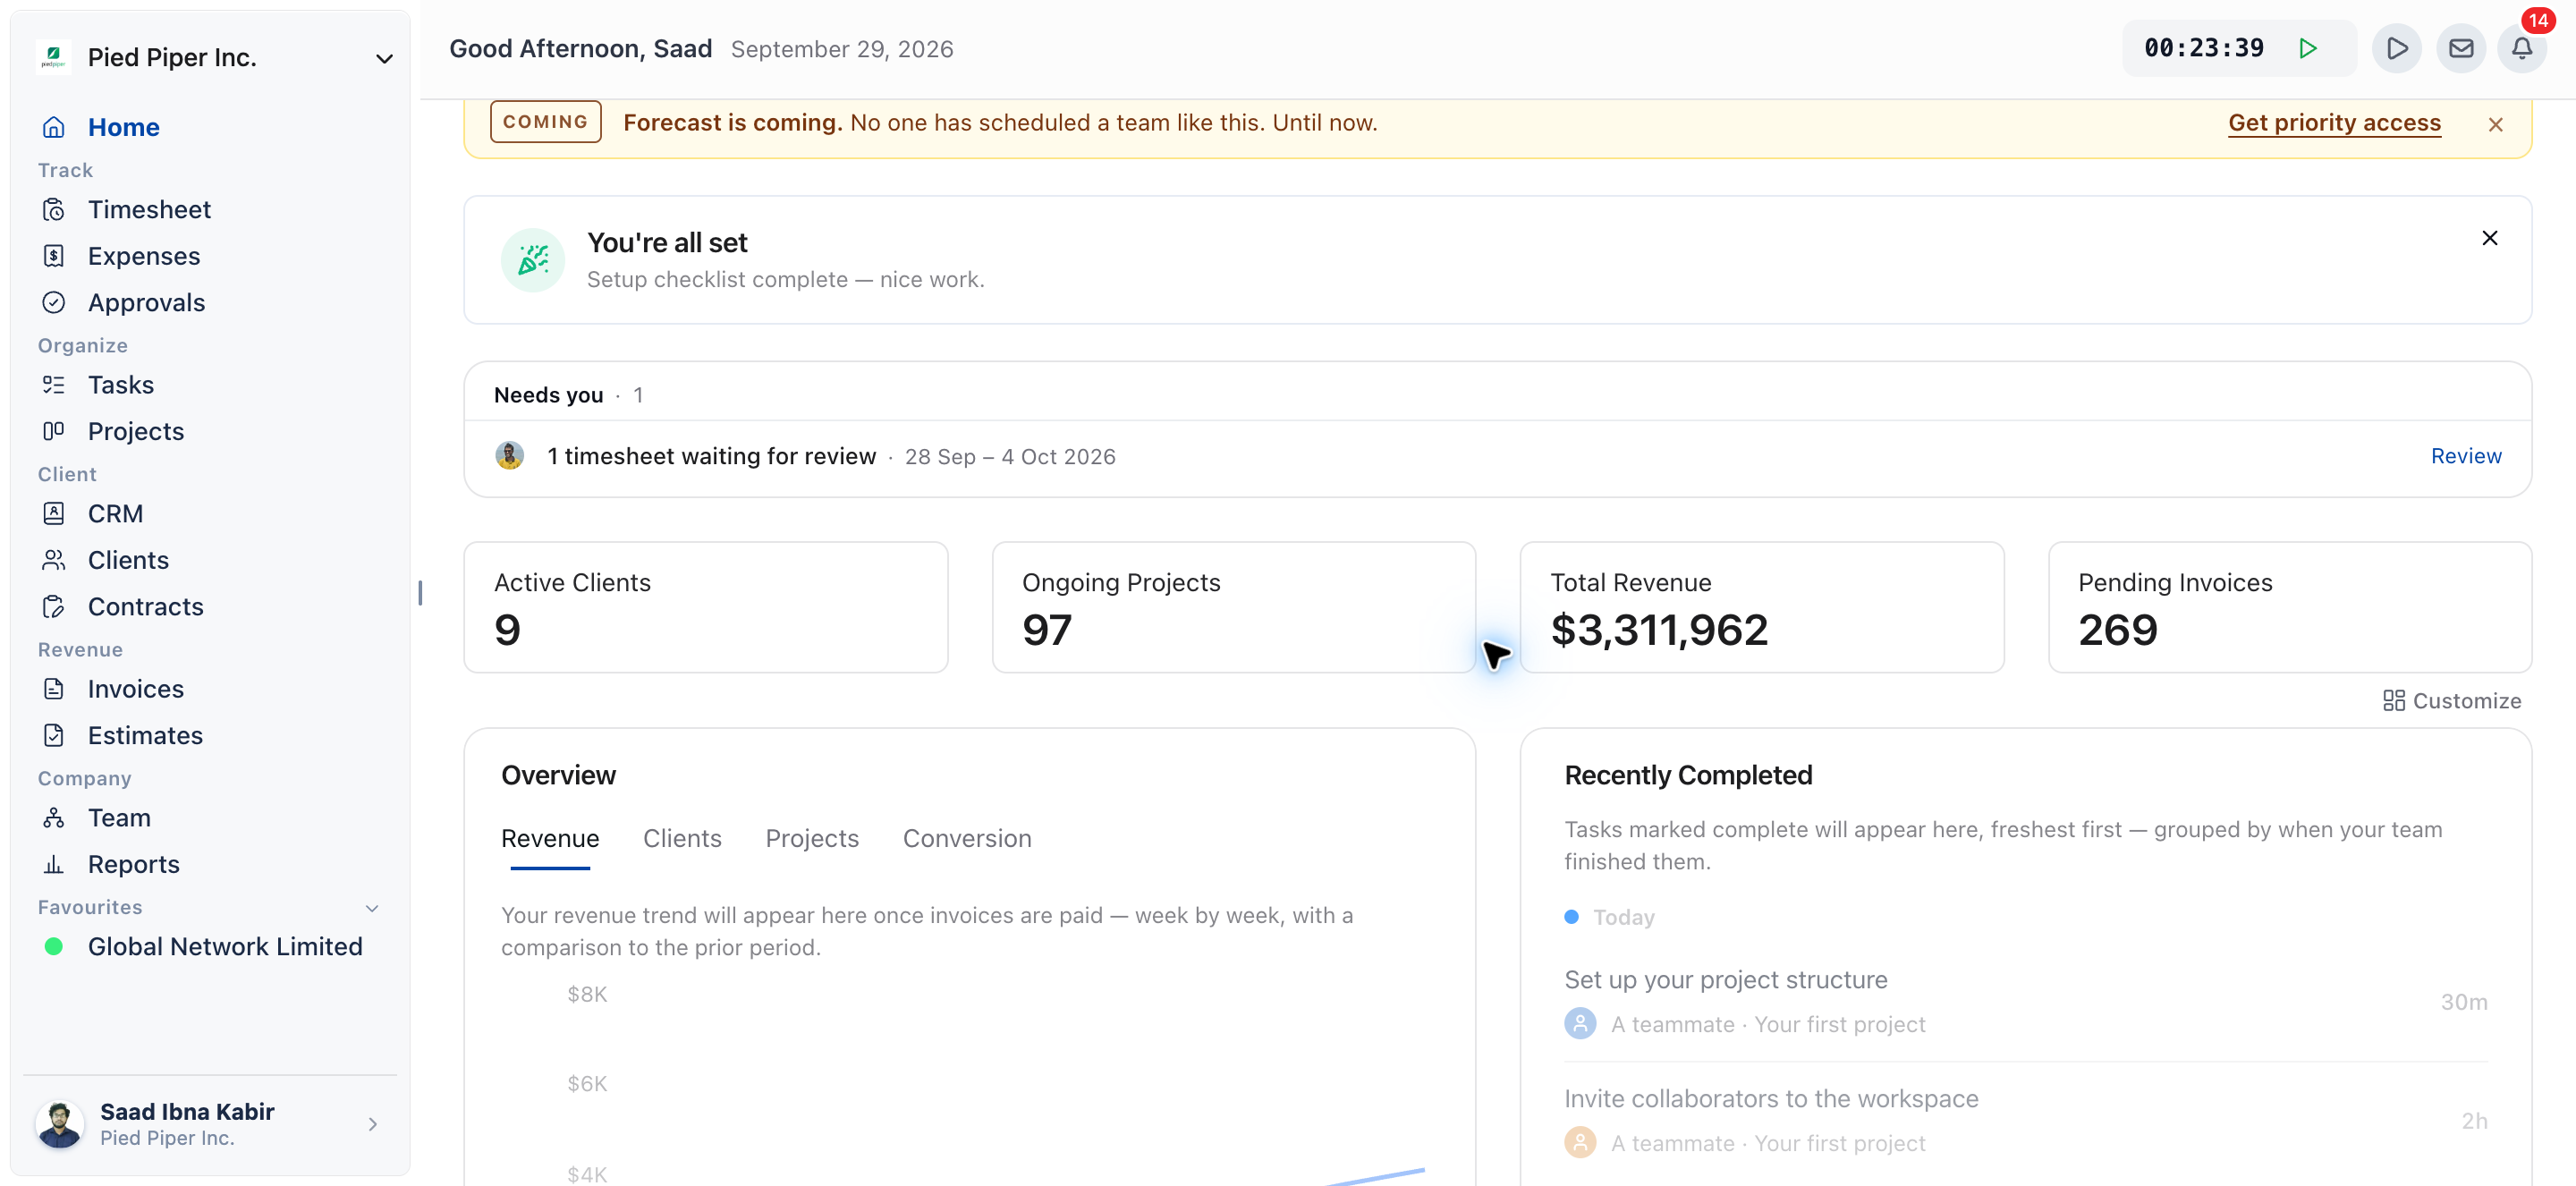
Task: Click the grey circular play icon
Action: [x=2397, y=48]
